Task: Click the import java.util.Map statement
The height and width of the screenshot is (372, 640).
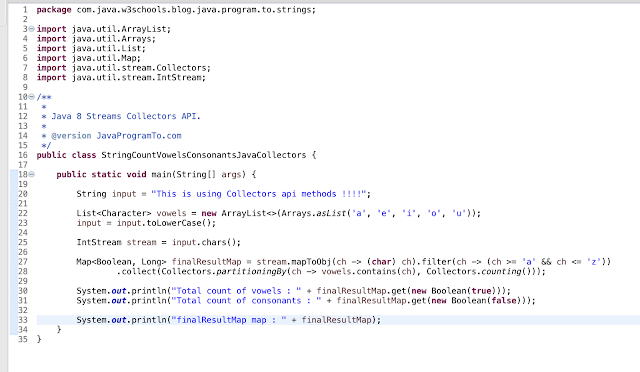Action: (89, 58)
